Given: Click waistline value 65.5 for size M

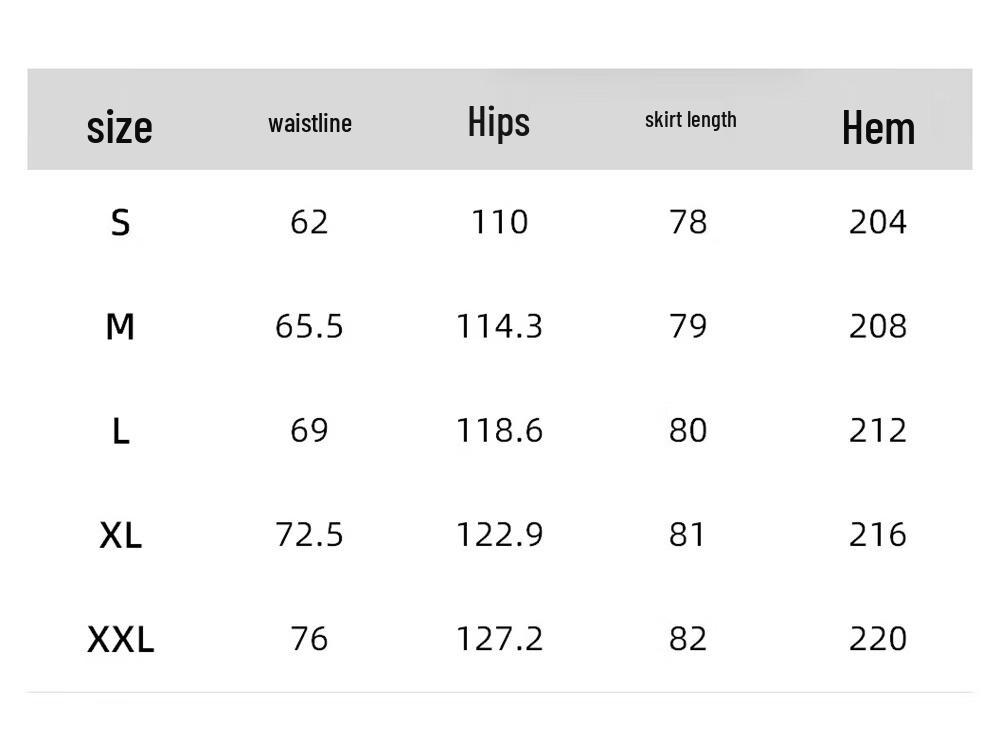Looking at the screenshot, I should [309, 326].
